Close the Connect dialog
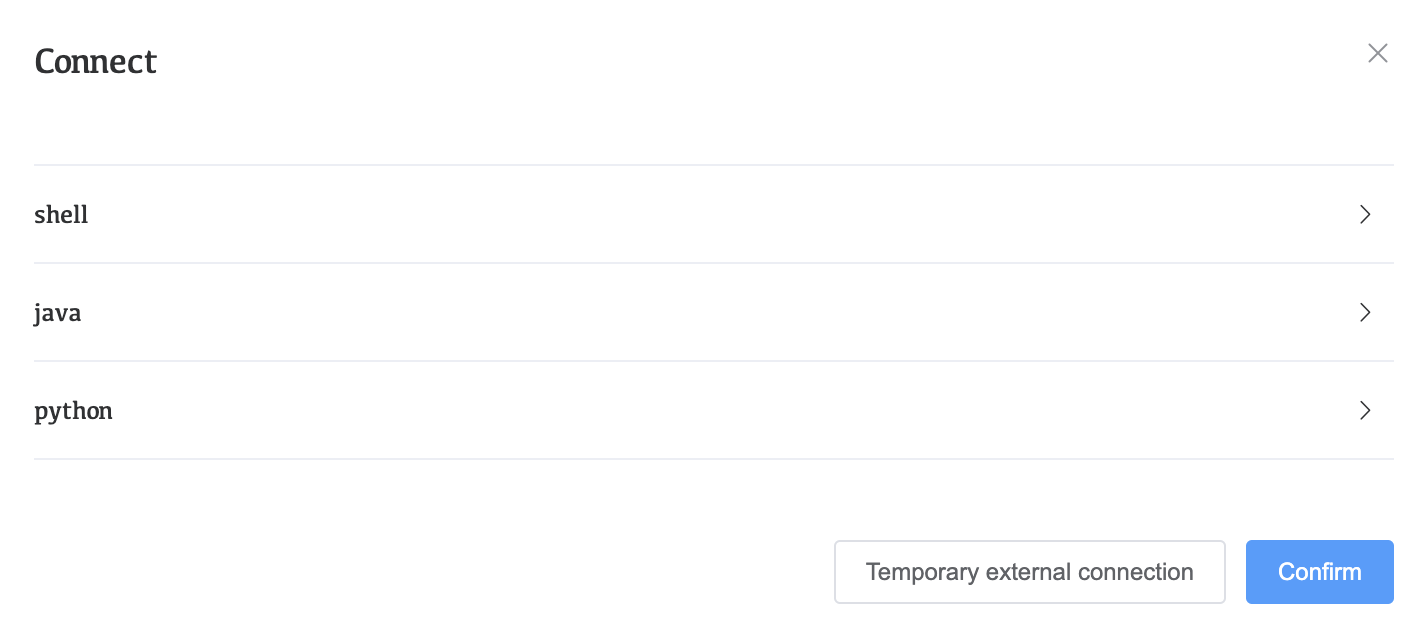 tap(1377, 54)
